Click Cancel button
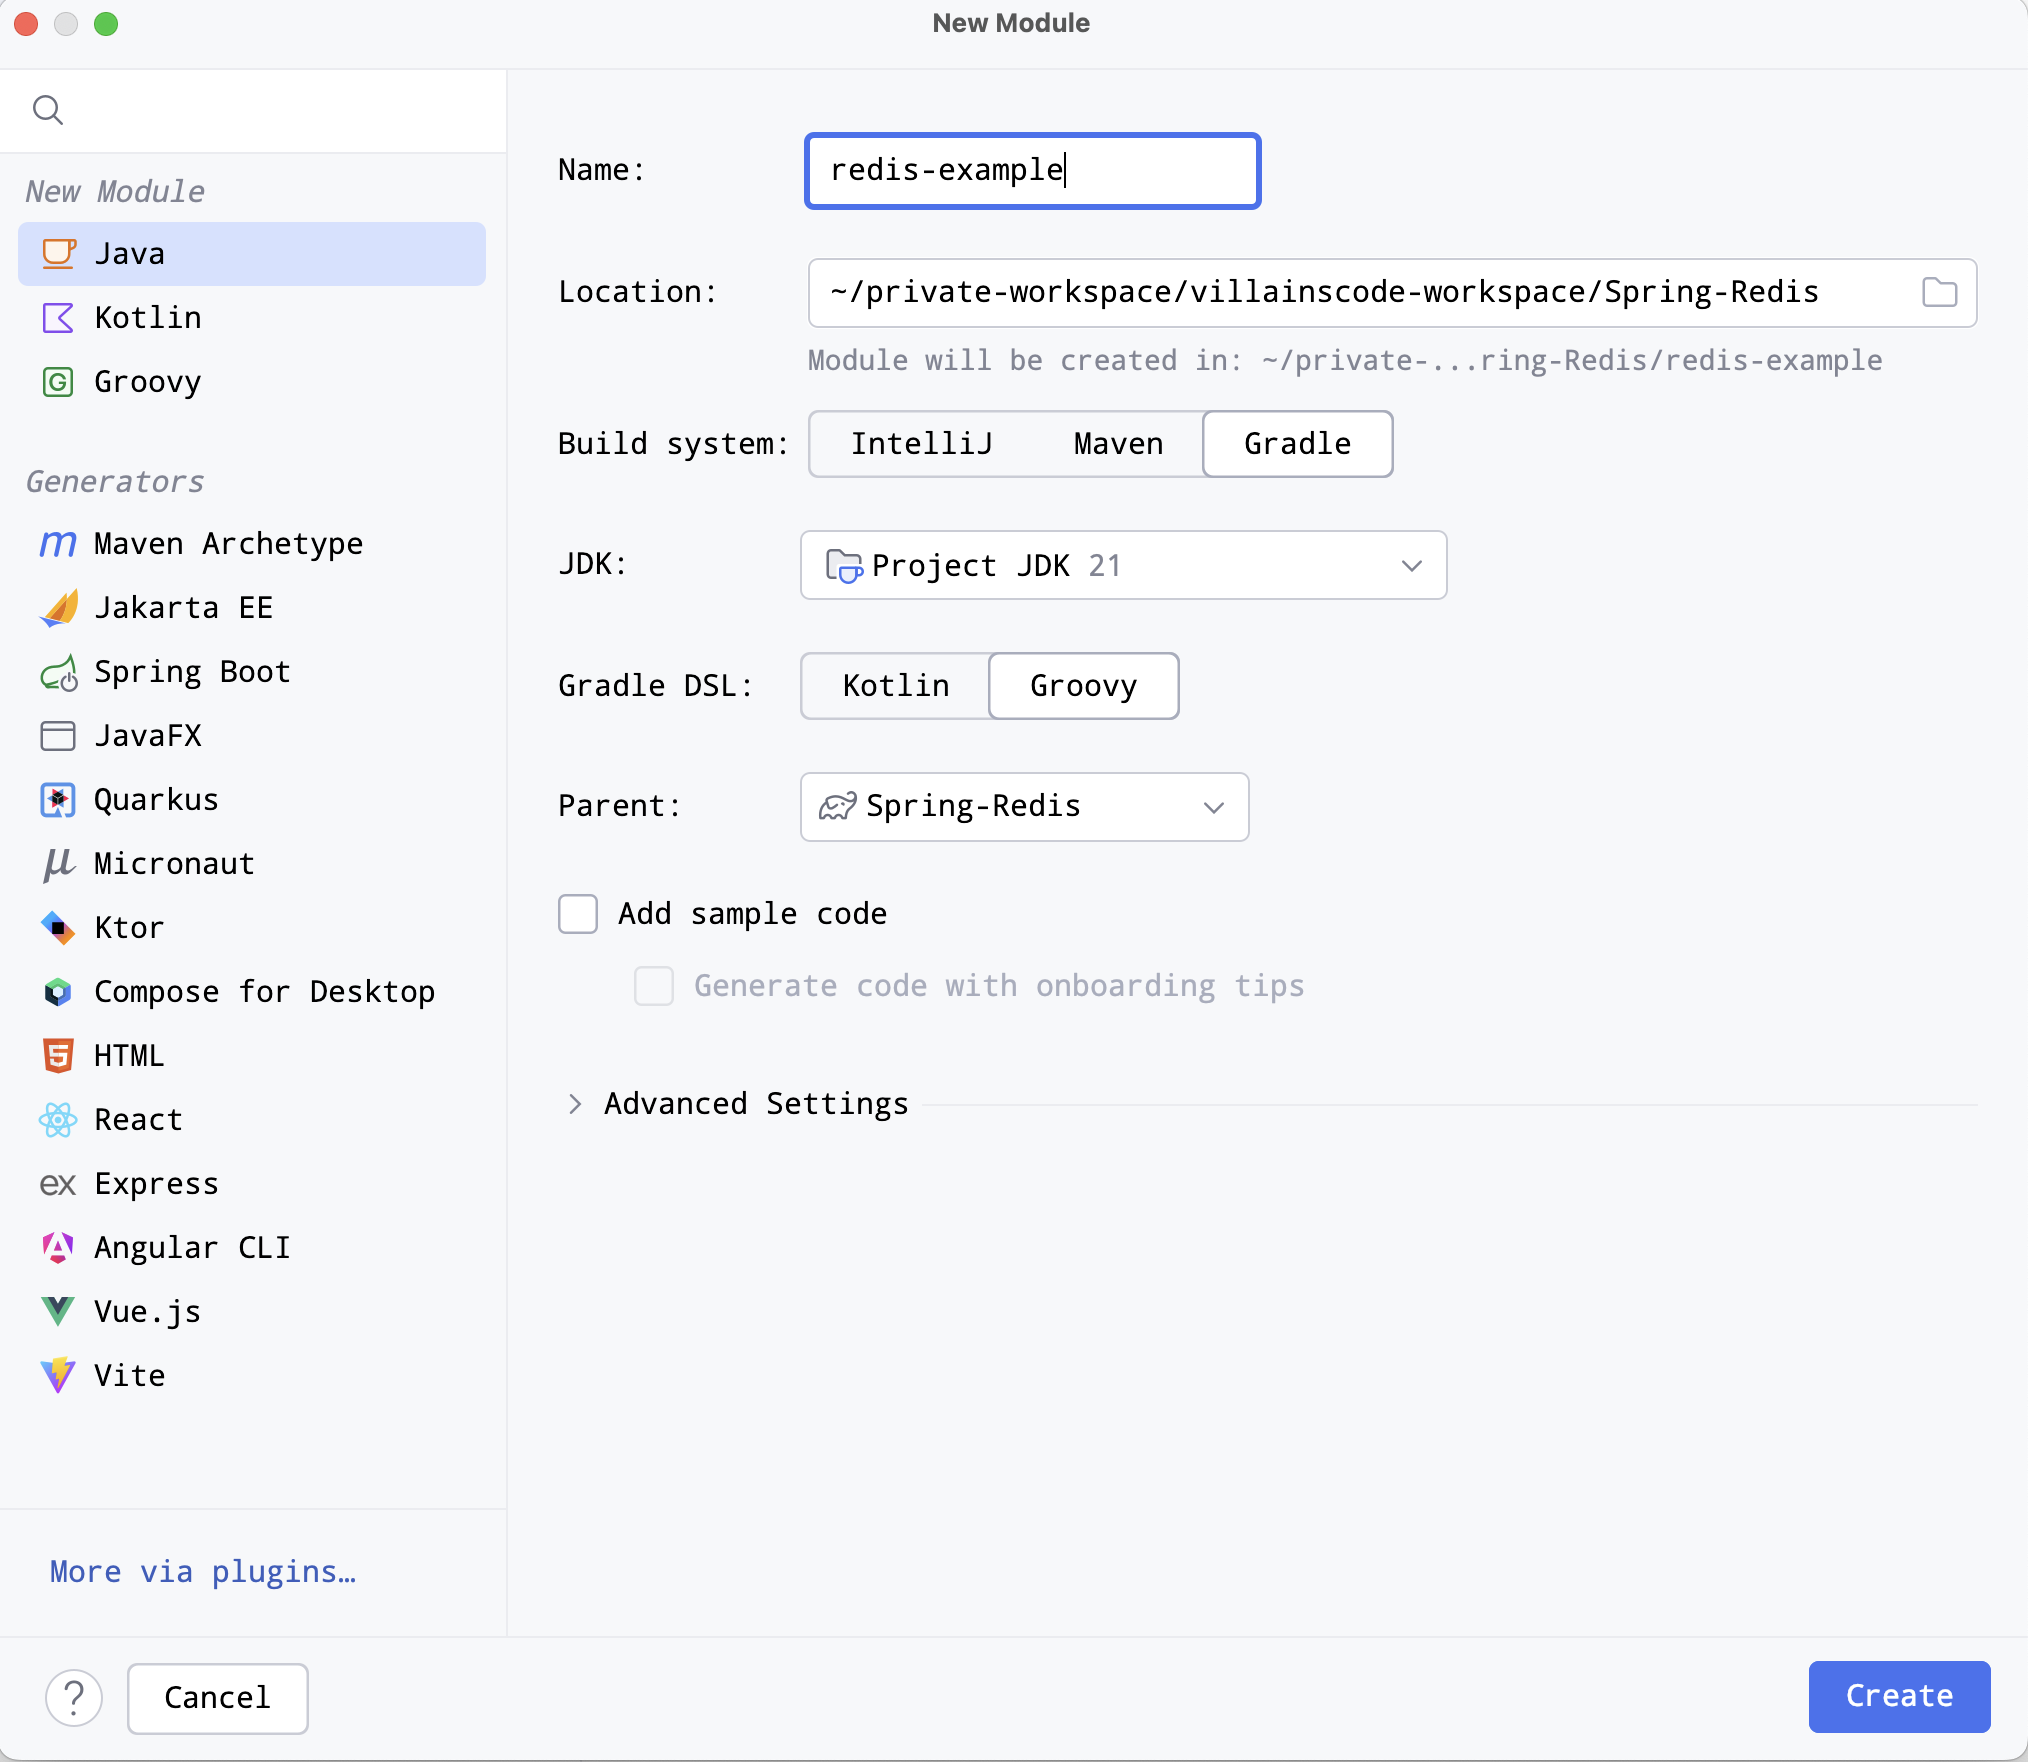Screen dimensions: 2028x1762 [x=216, y=1698]
